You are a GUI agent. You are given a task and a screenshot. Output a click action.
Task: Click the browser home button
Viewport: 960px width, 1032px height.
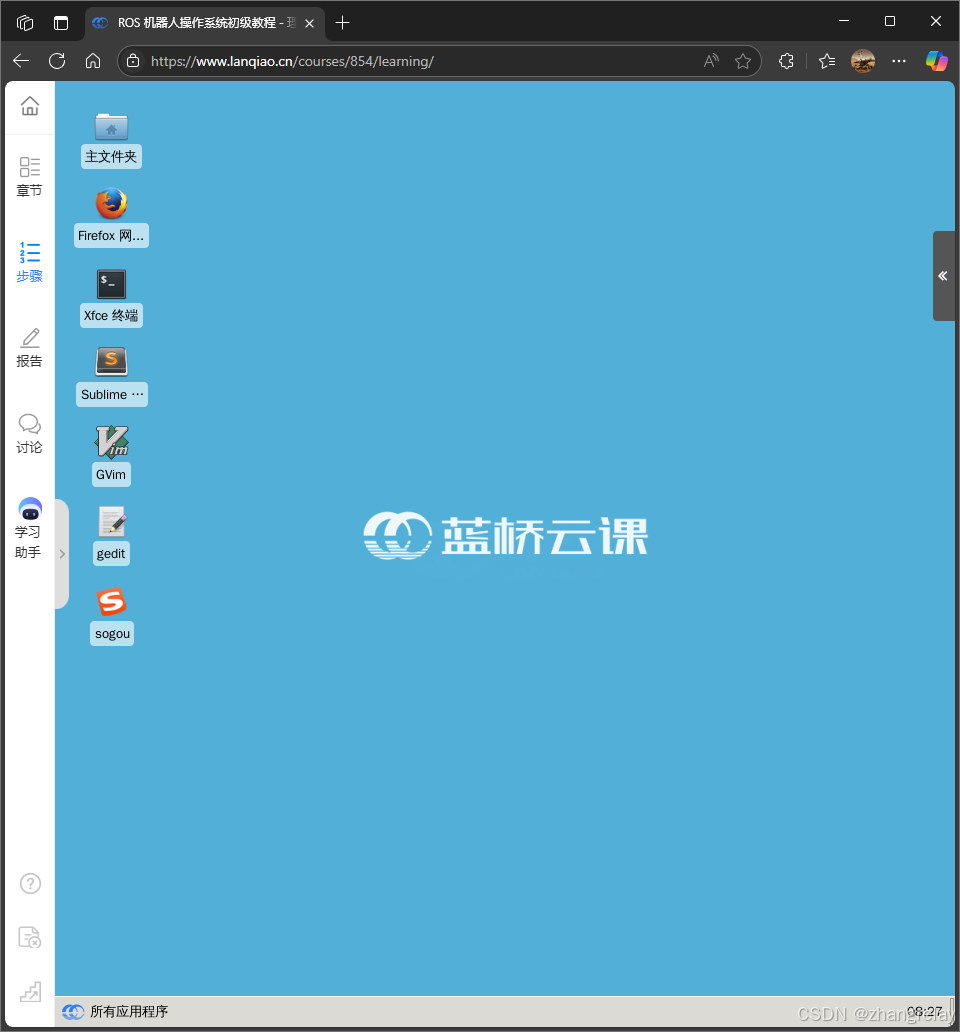coord(93,61)
